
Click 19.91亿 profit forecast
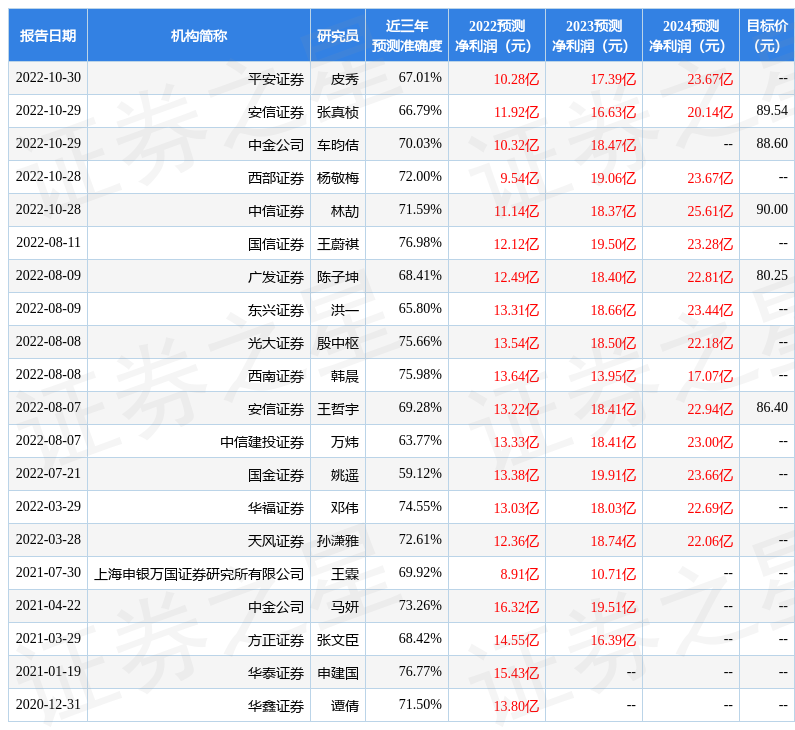(613, 474)
